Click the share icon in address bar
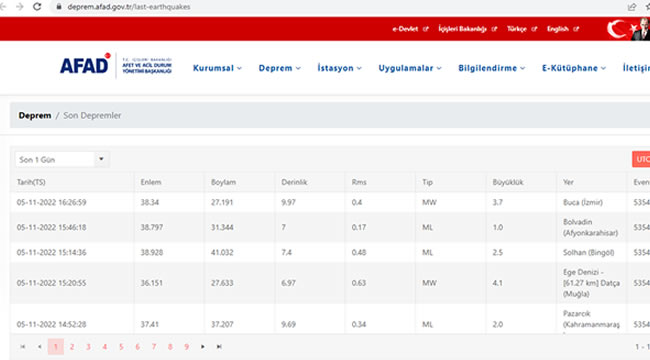650x360 pixels. 631,7
